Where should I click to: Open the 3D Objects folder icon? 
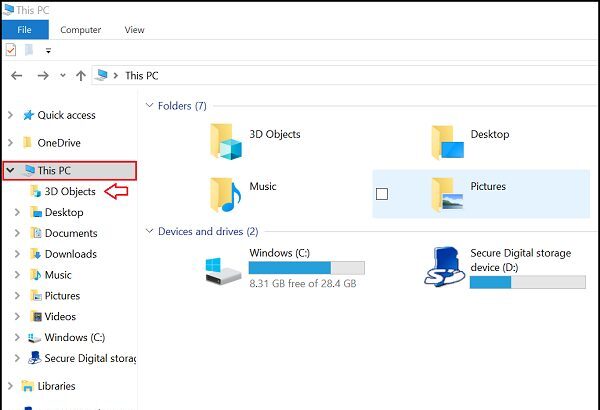coord(226,143)
